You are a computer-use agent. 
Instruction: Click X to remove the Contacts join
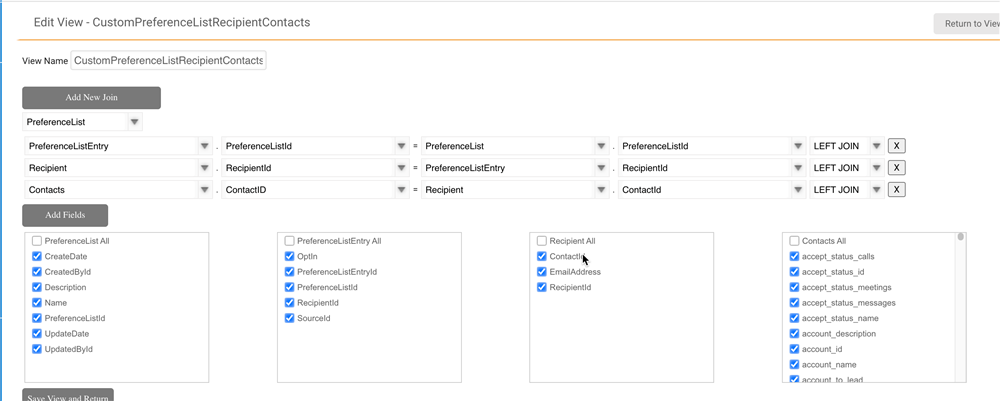(x=896, y=190)
